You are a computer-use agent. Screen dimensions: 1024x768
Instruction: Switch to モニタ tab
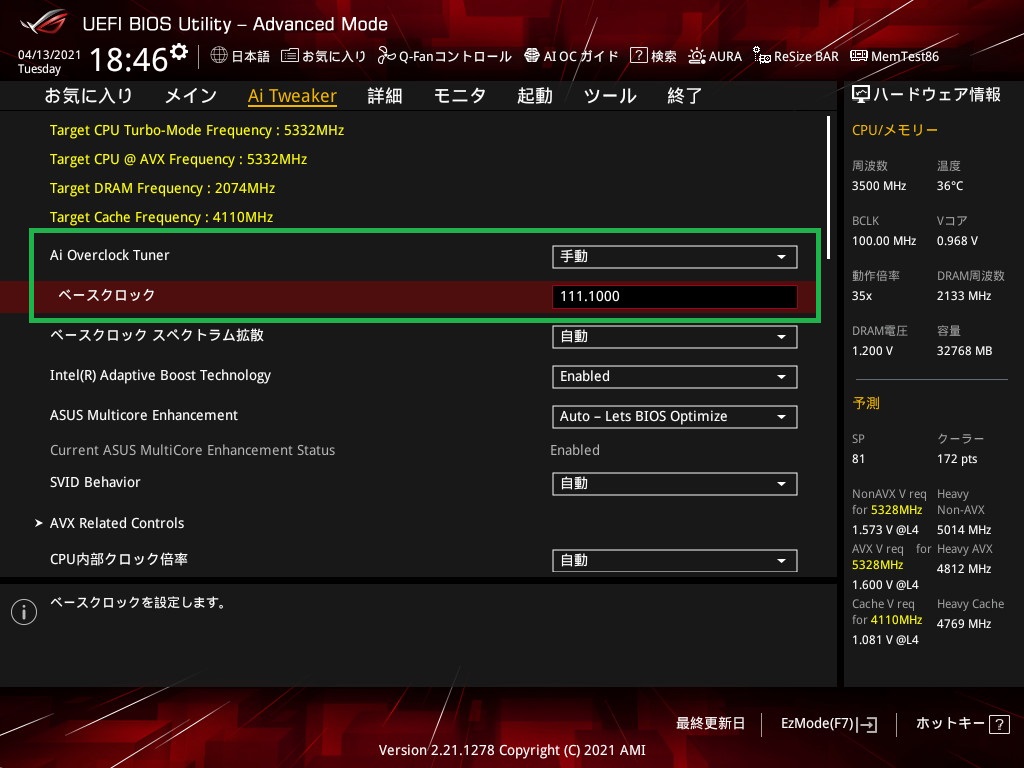pos(460,96)
